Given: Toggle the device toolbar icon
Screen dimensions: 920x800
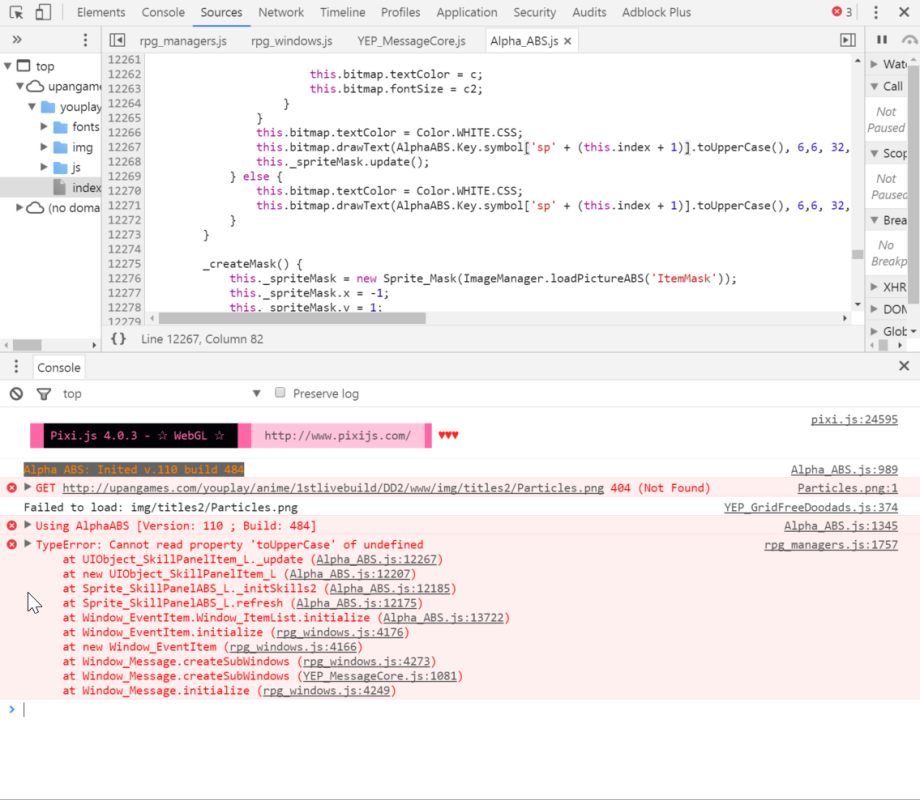Looking at the screenshot, I should tap(43, 12).
